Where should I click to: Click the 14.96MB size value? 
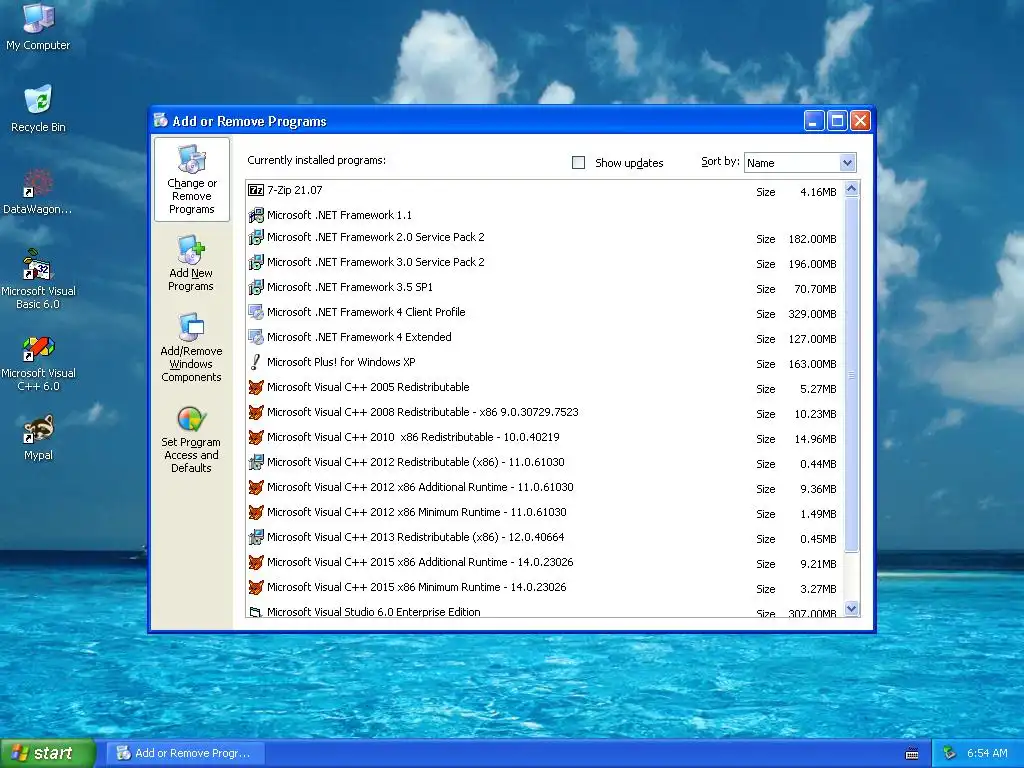815,440
